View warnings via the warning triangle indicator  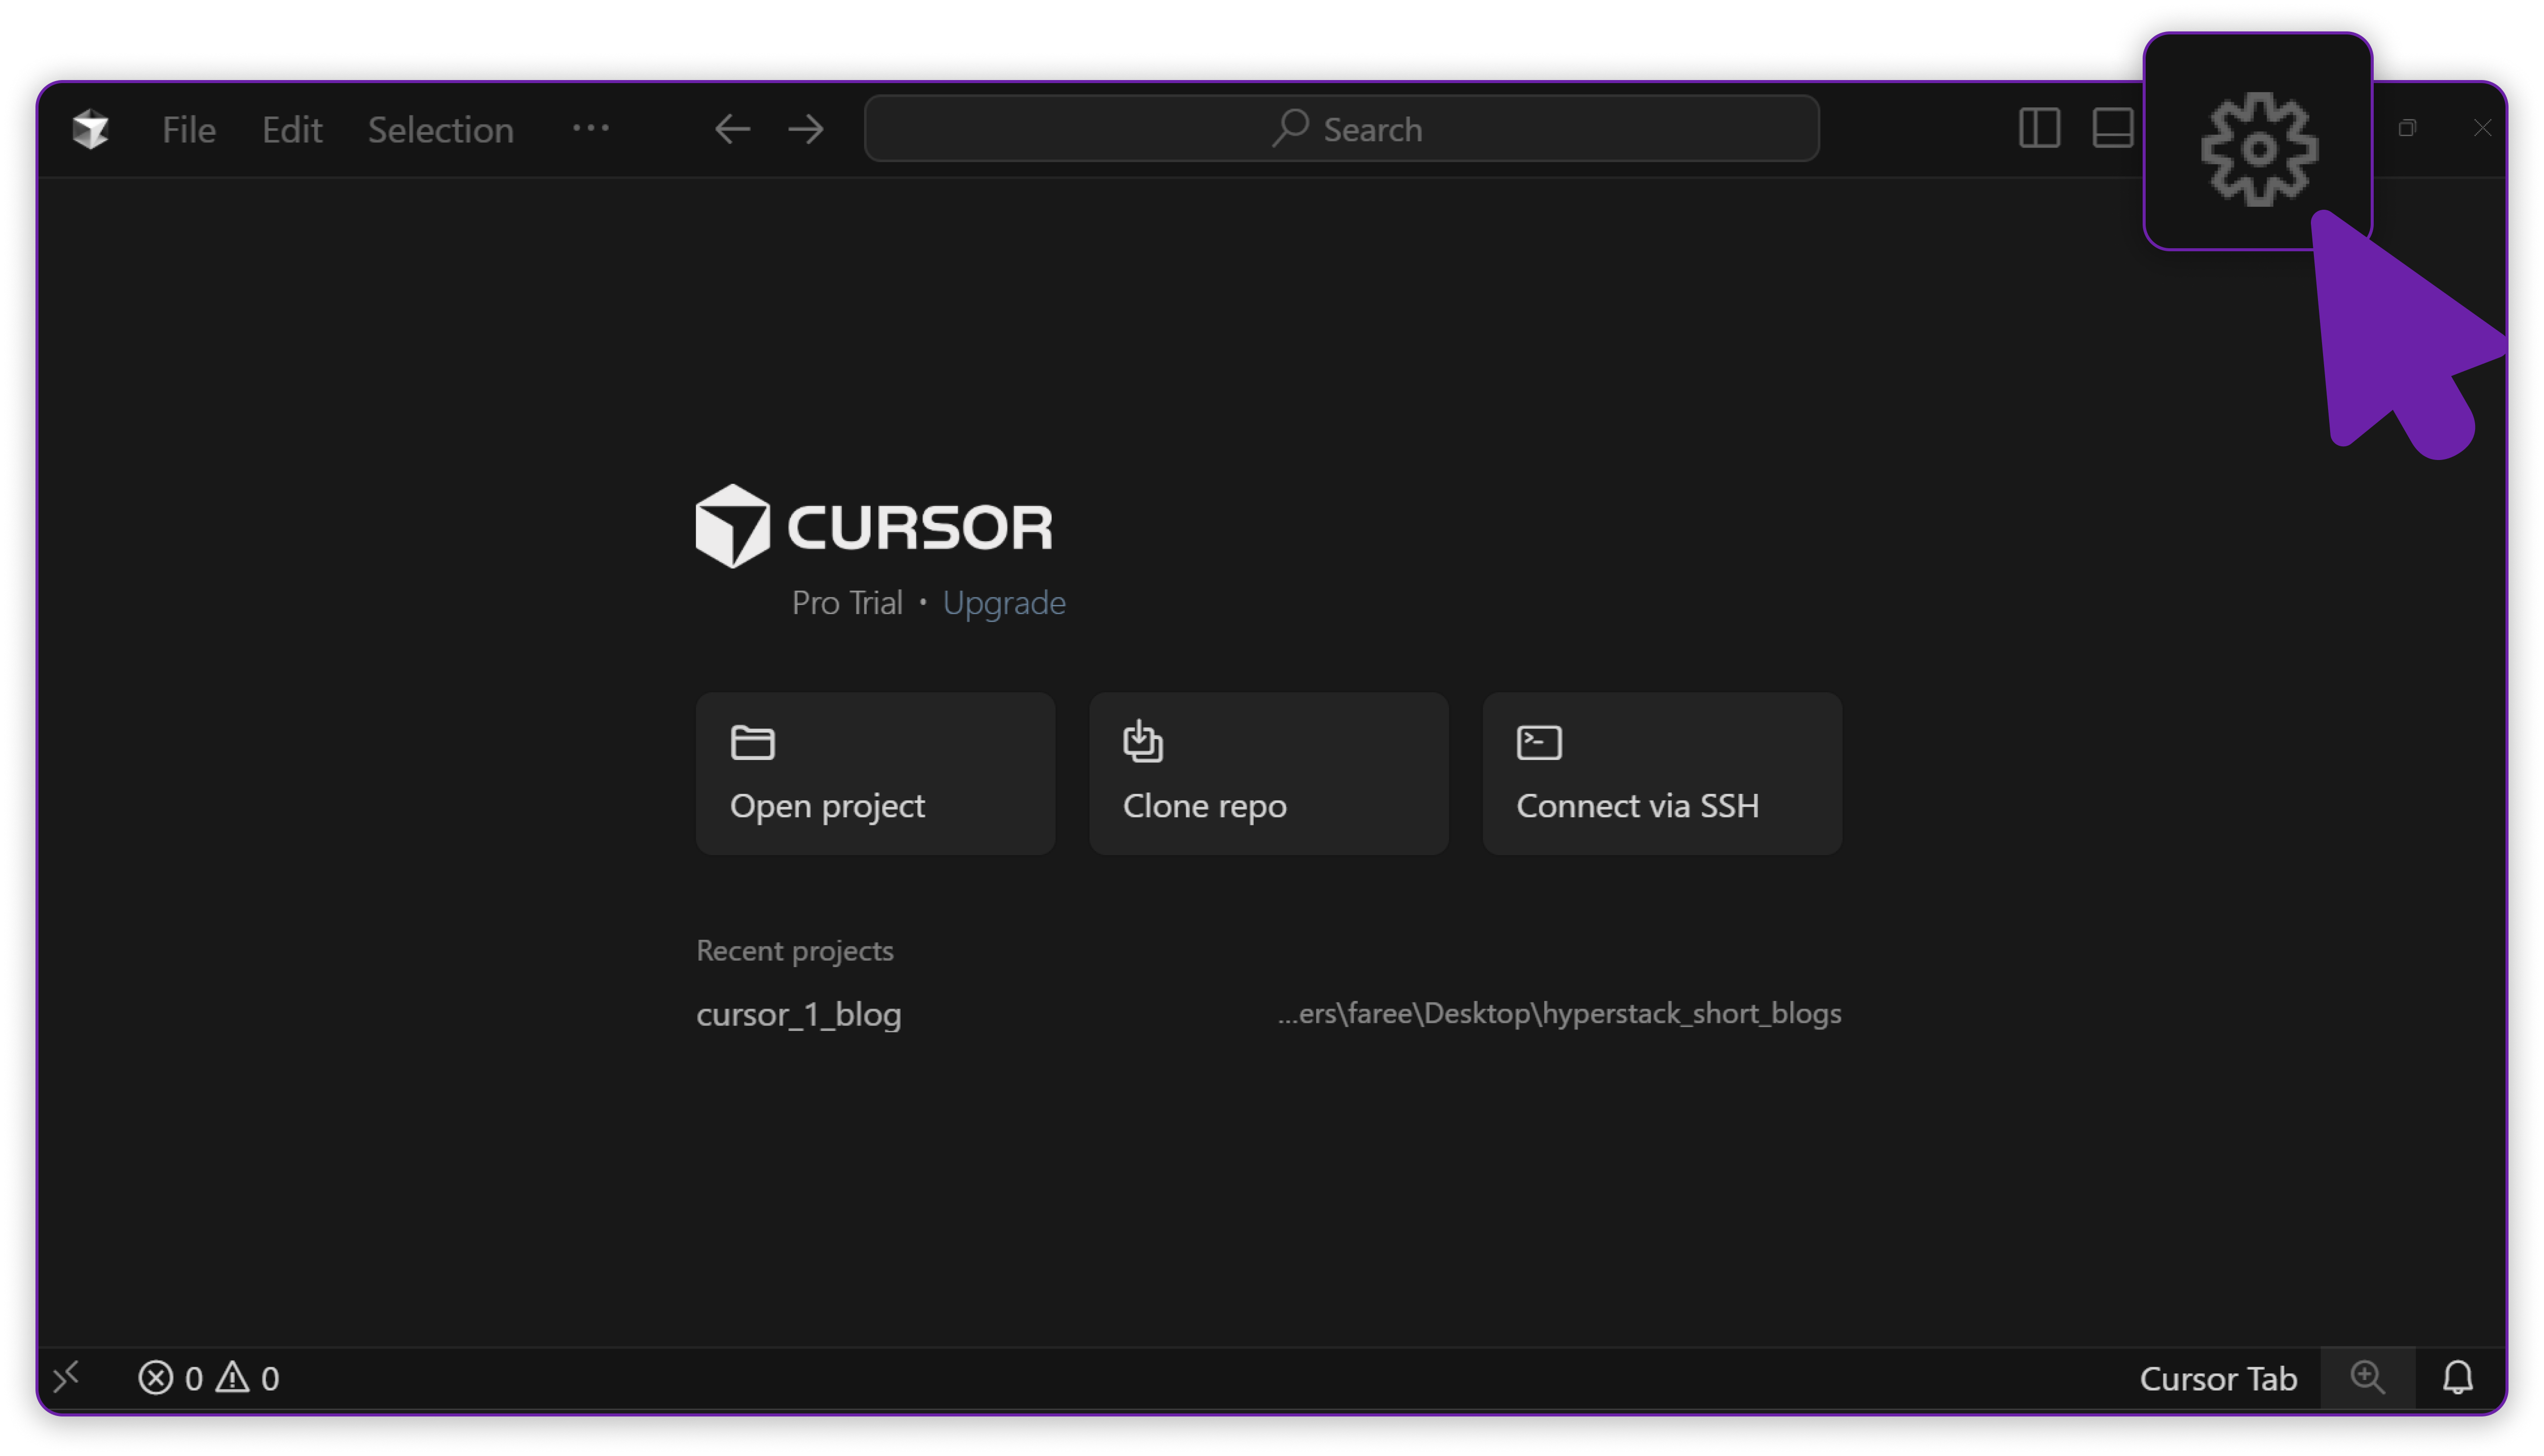click(234, 1378)
